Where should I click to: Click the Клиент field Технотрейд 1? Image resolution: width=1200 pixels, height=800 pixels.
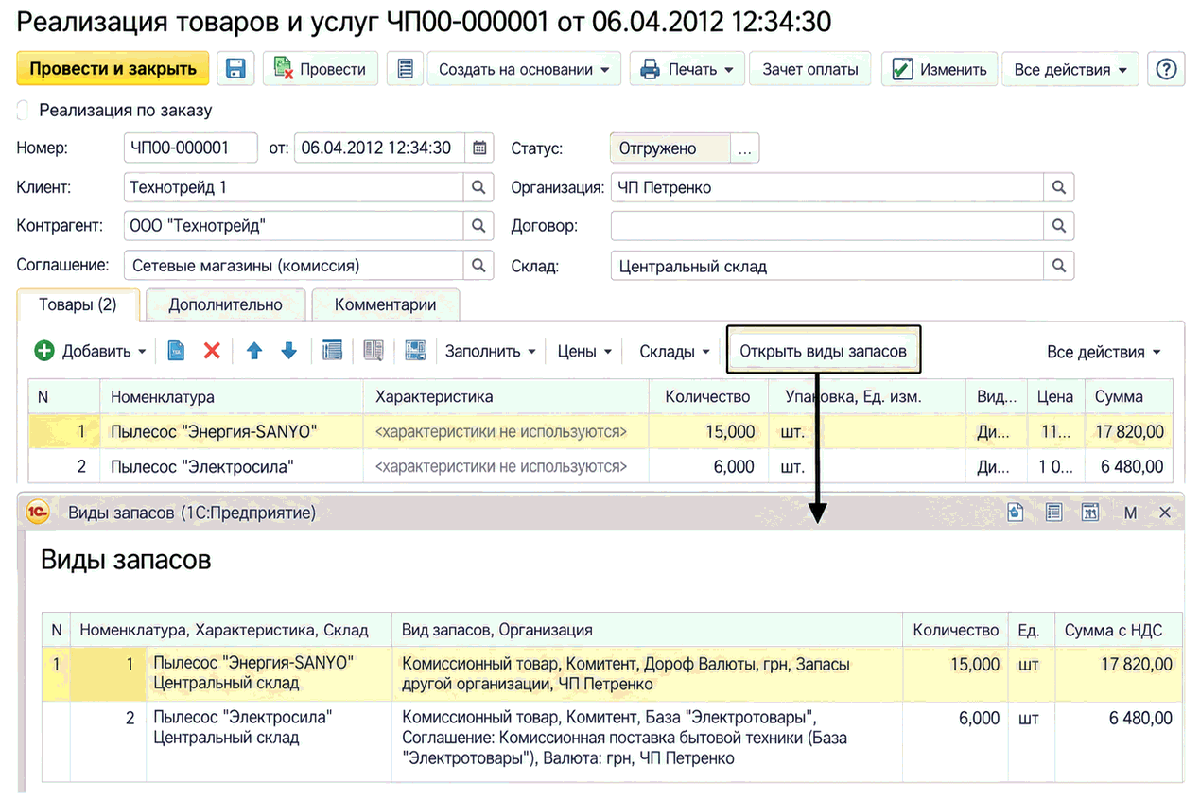(294, 187)
